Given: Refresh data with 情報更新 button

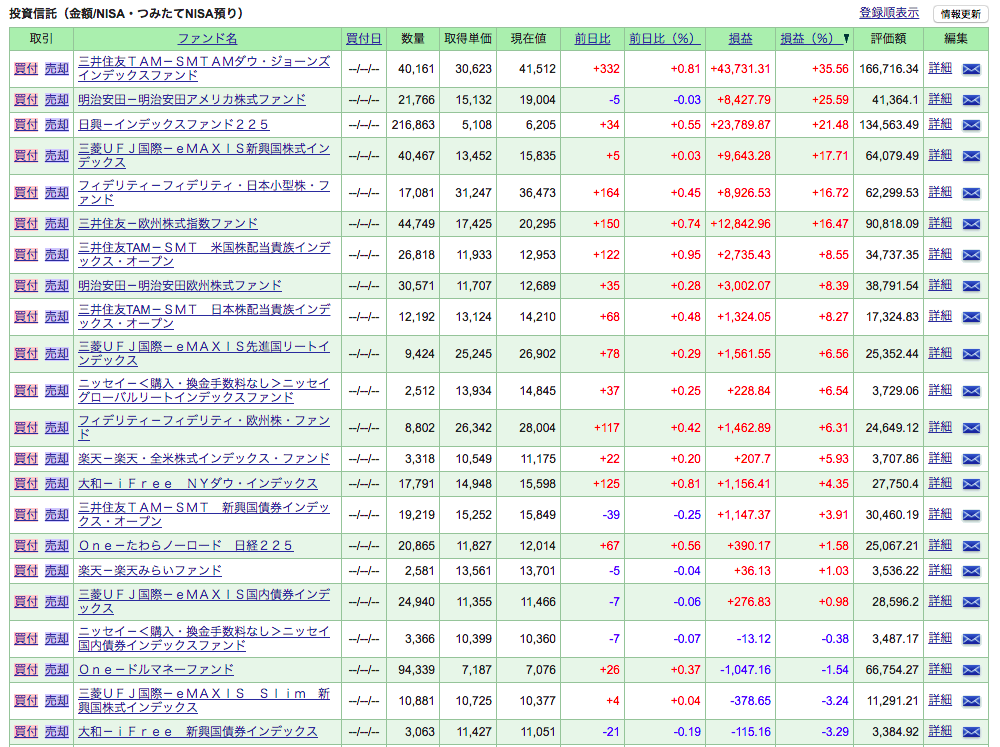Looking at the screenshot, I should click(960, 14).
